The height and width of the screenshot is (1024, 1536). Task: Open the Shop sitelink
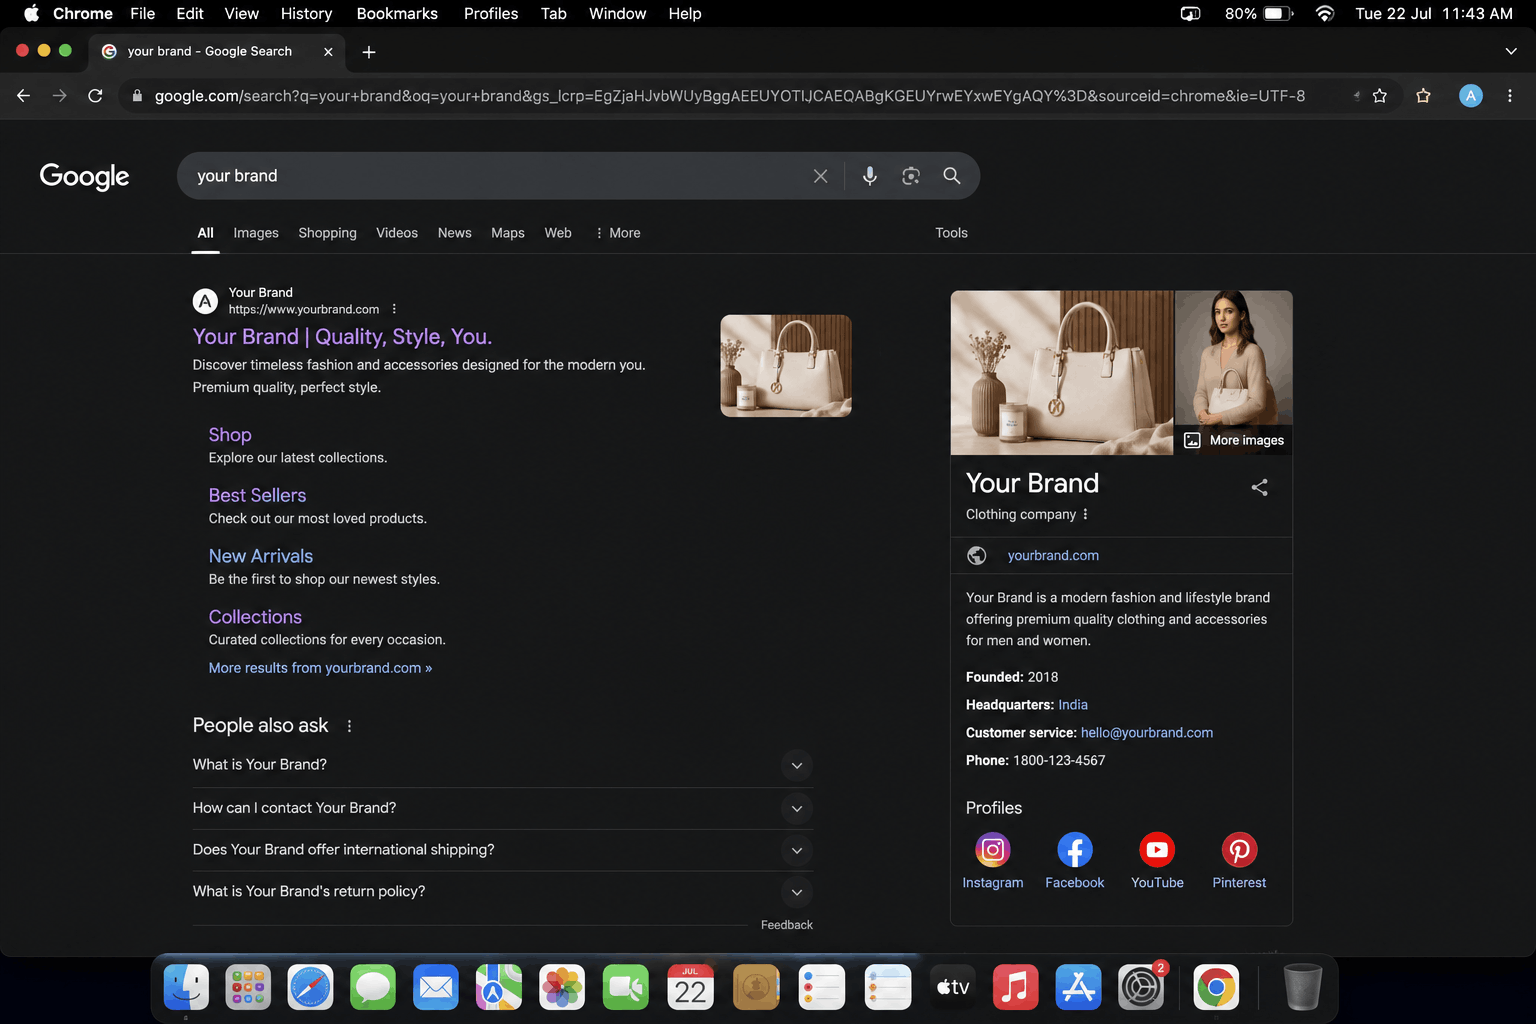[x=230, y=435]
